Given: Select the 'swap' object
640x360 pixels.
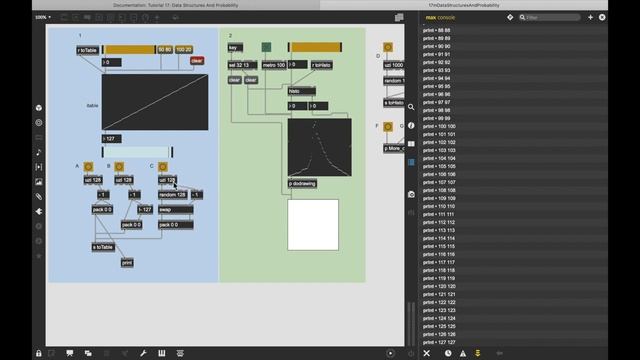Looking at the screenshot, I should [176, 209].
